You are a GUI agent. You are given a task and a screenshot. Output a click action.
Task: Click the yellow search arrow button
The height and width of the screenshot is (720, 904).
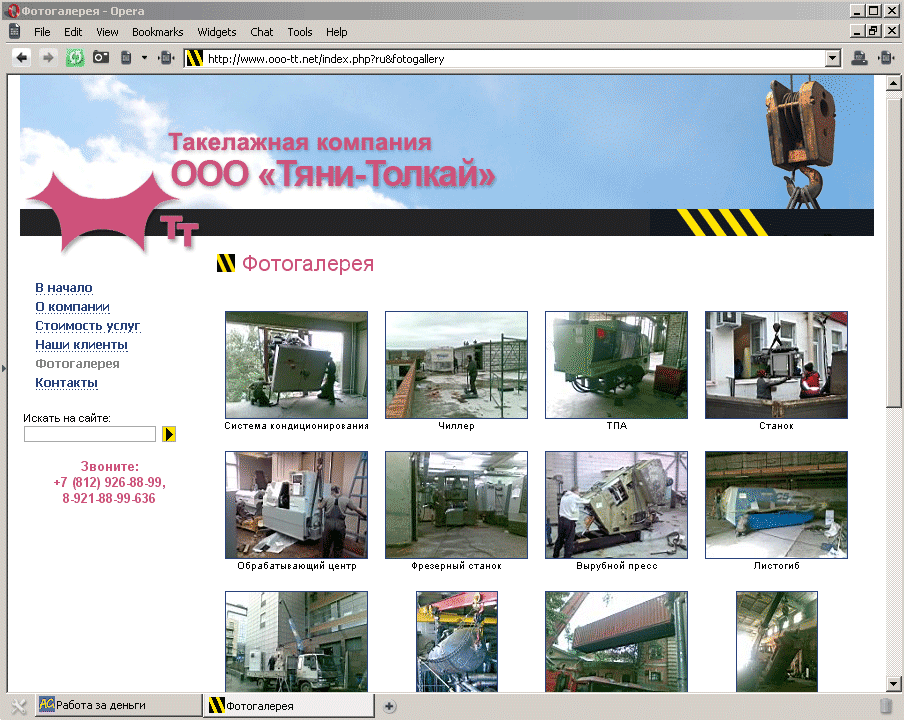pos(169,434)
